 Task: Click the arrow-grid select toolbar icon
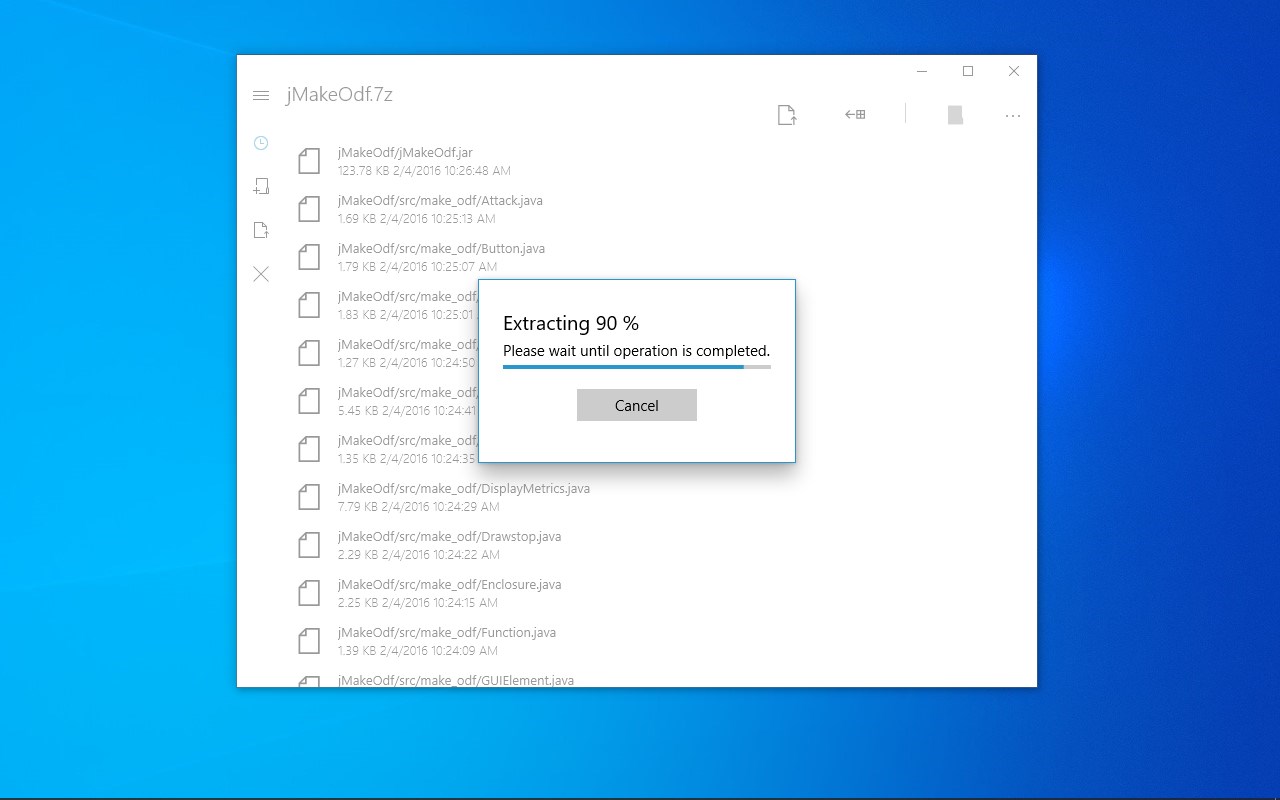pos(854,115)
